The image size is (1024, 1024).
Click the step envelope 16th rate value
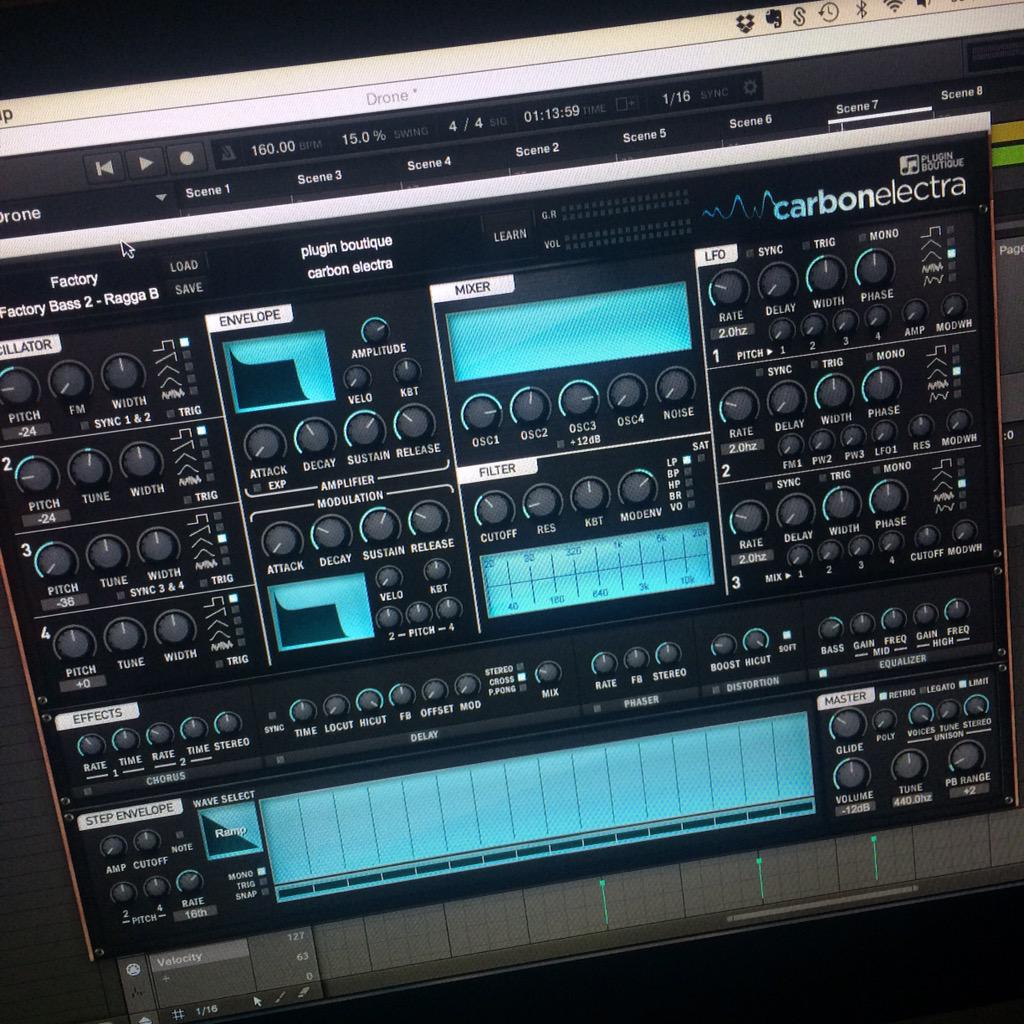[x=195, y=913]
